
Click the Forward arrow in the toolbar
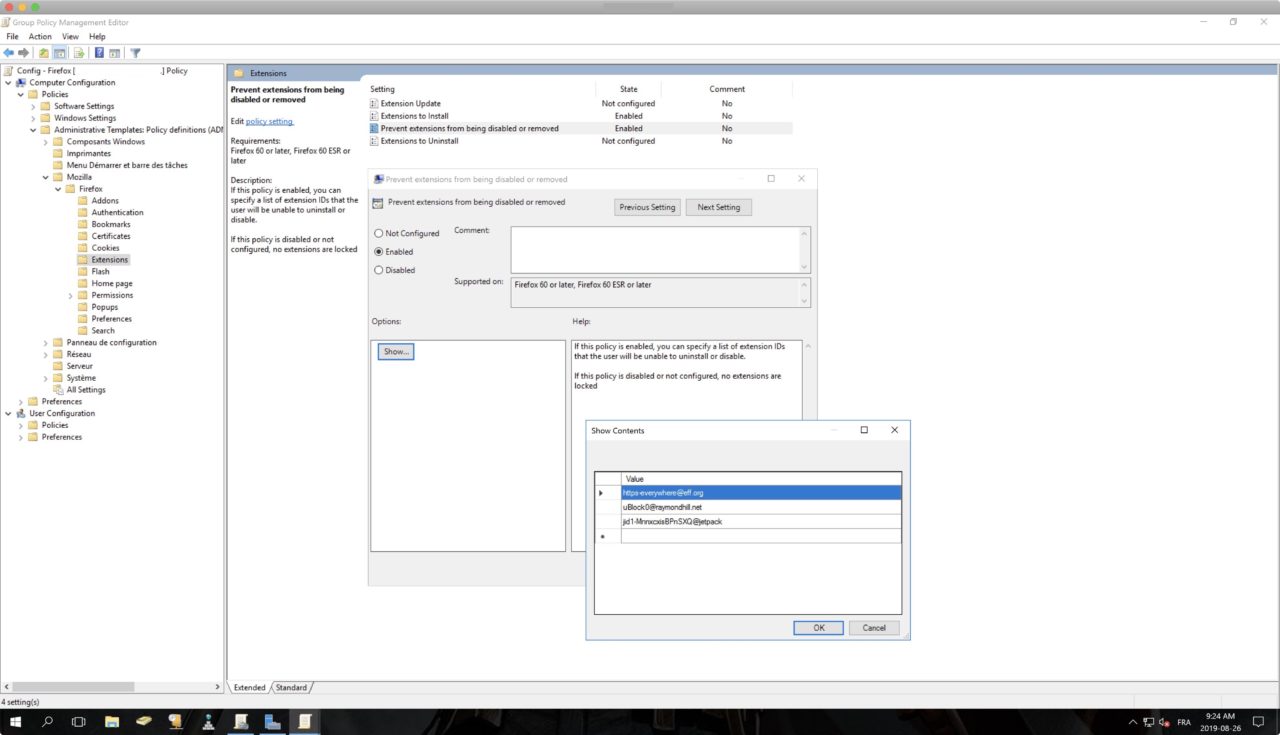point(24,53)
